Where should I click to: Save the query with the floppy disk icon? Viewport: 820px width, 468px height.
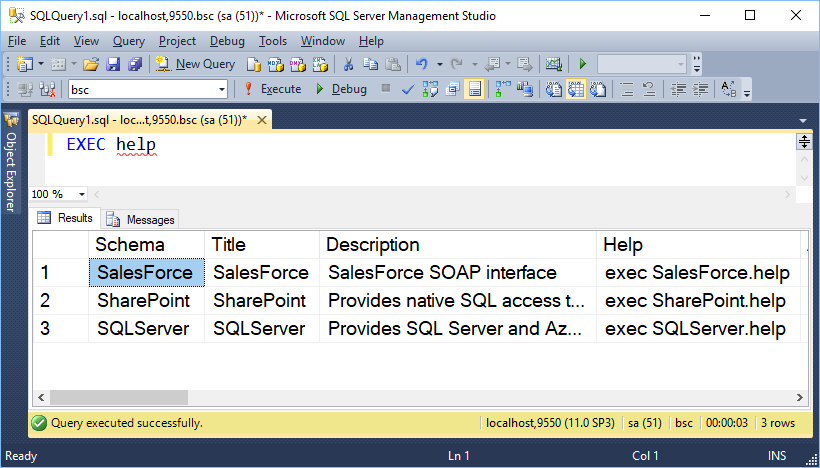pos(113,64)
